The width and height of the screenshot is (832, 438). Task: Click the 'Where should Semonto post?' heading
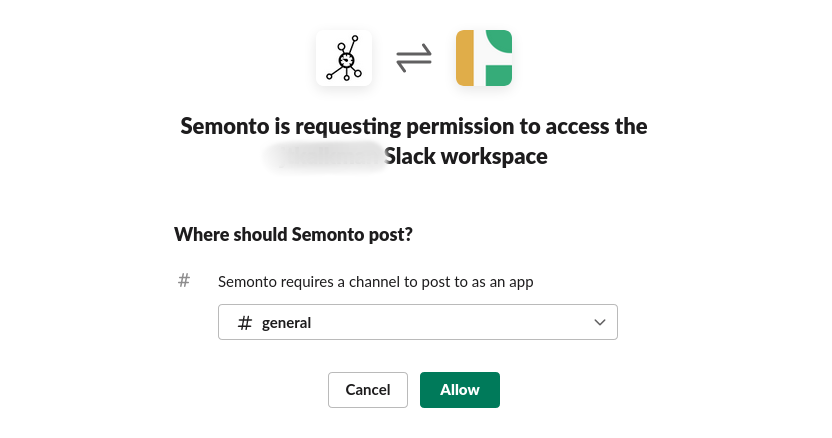click(x=293, y=235)
